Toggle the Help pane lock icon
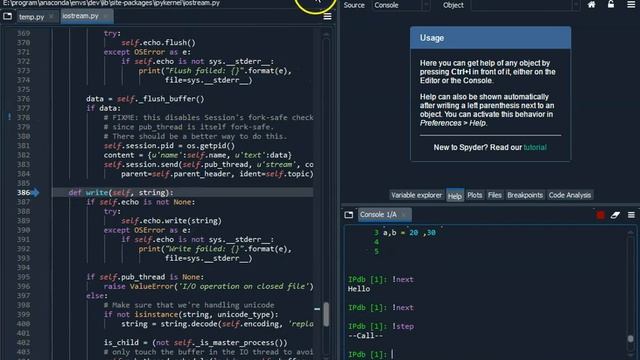This screenshot has height=360, width=640. point(611,5)
